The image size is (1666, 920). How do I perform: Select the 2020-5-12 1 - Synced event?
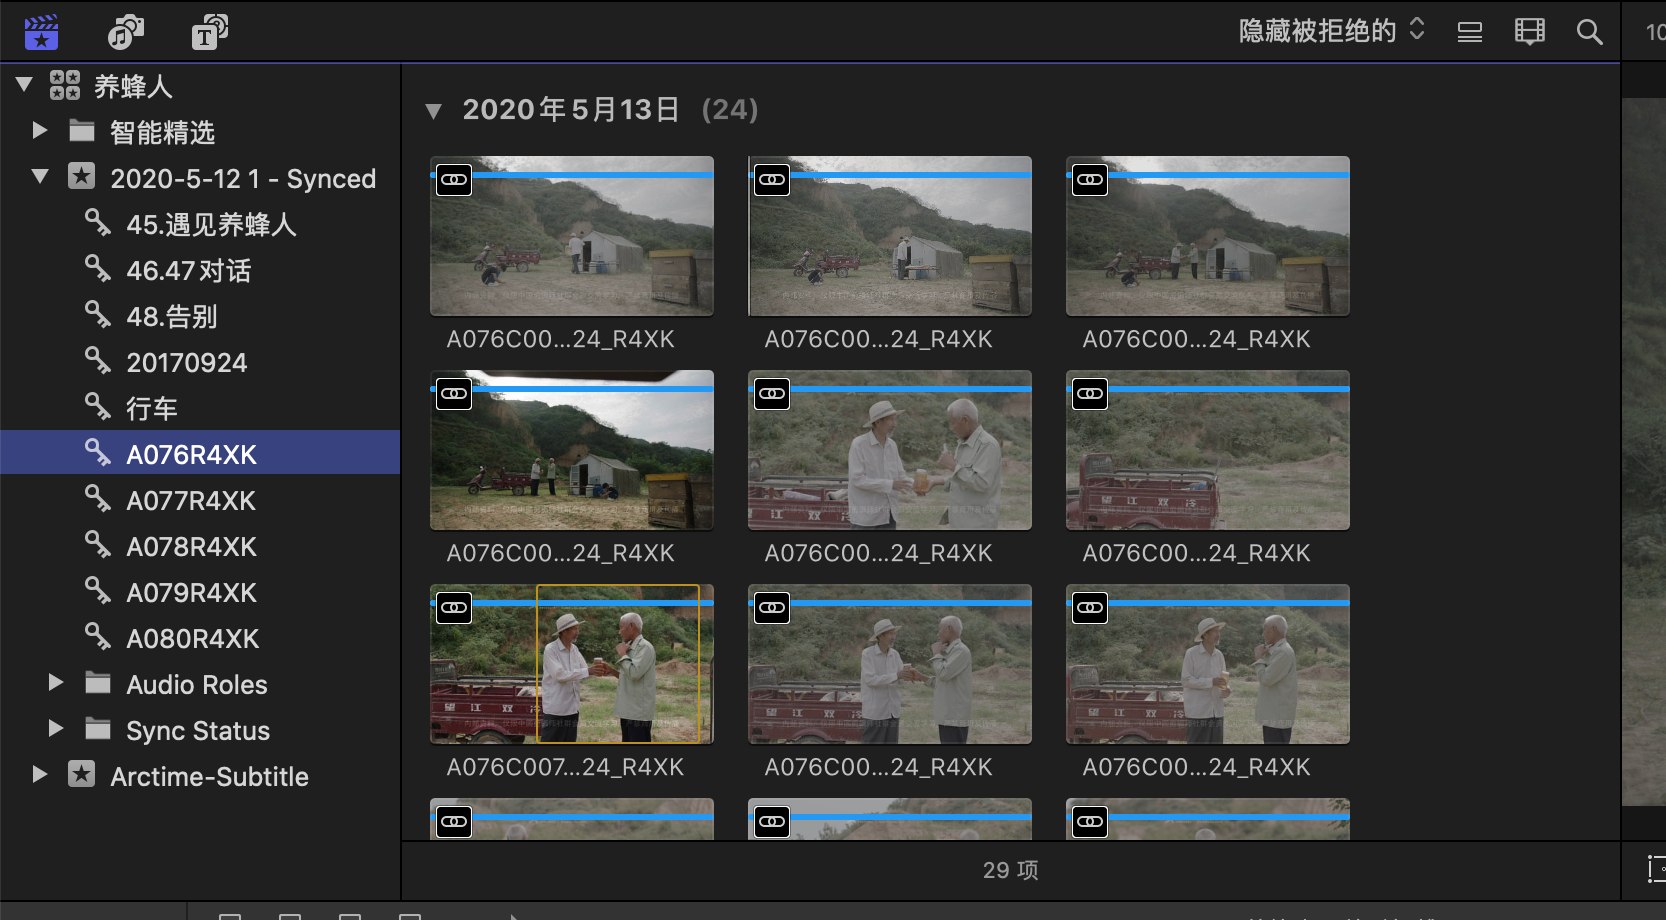(x=242, y=179)
